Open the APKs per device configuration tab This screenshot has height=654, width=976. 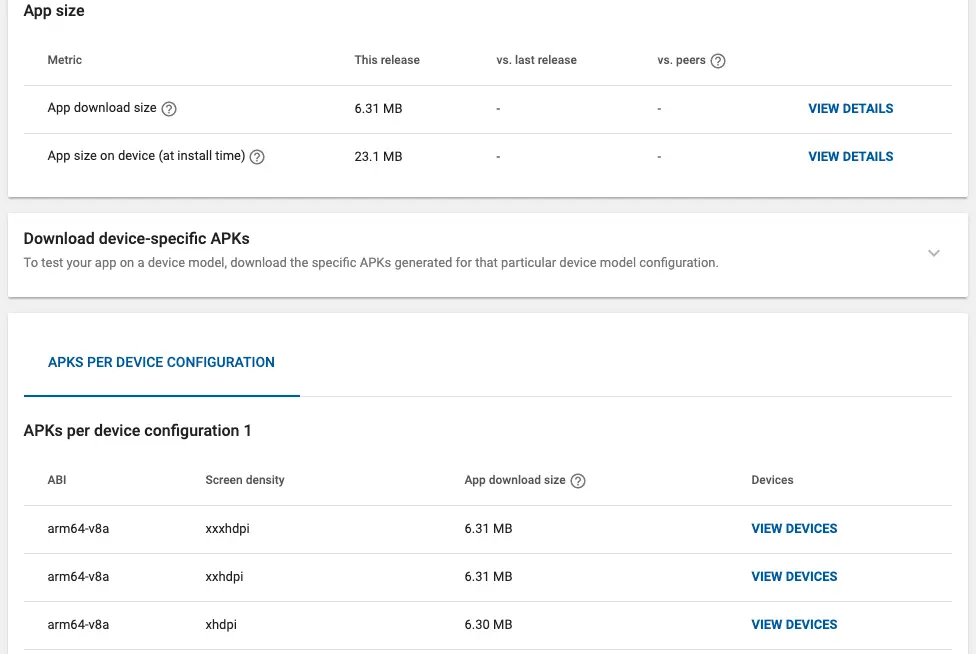(161, 362)
